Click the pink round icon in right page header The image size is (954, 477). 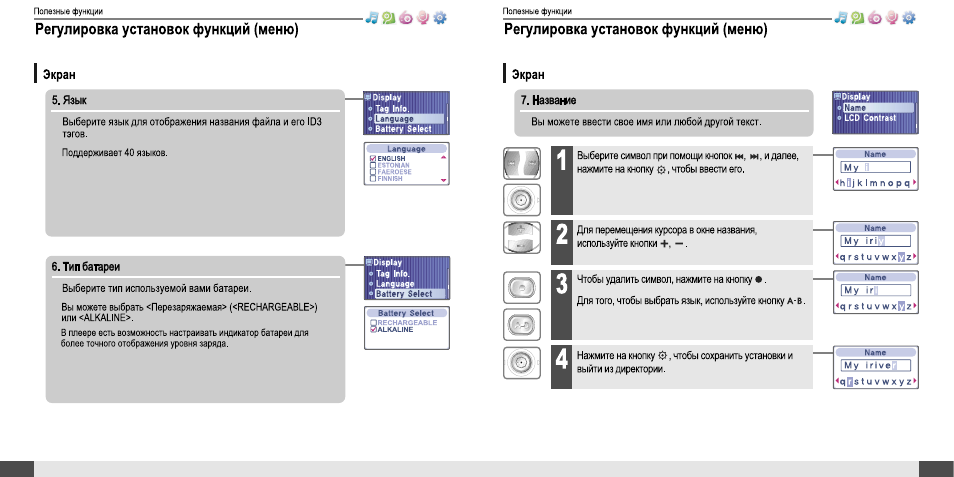coord(875,18)
